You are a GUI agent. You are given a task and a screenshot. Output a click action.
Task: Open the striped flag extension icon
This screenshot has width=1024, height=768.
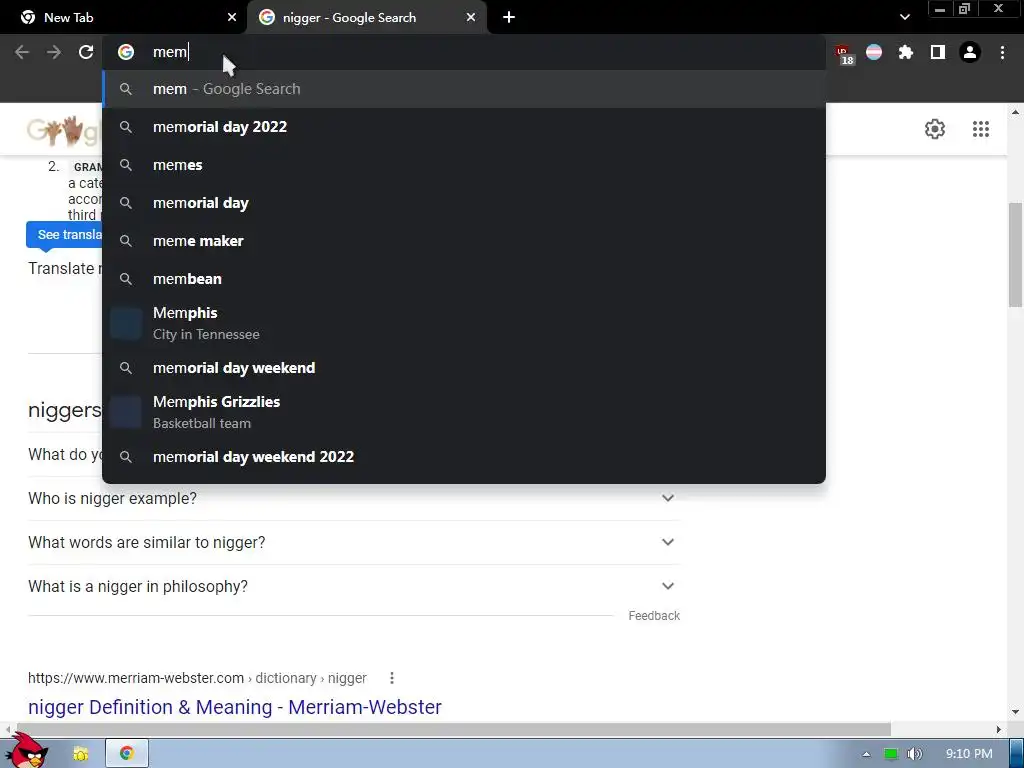click(874, 52)
